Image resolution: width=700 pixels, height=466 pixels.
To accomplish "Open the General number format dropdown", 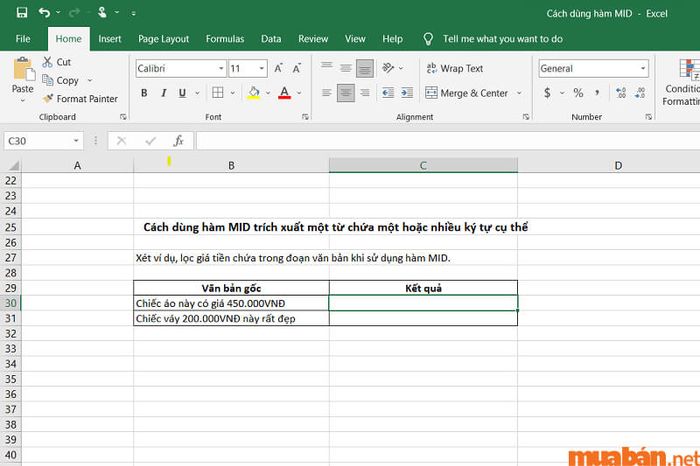I will 643,68.
